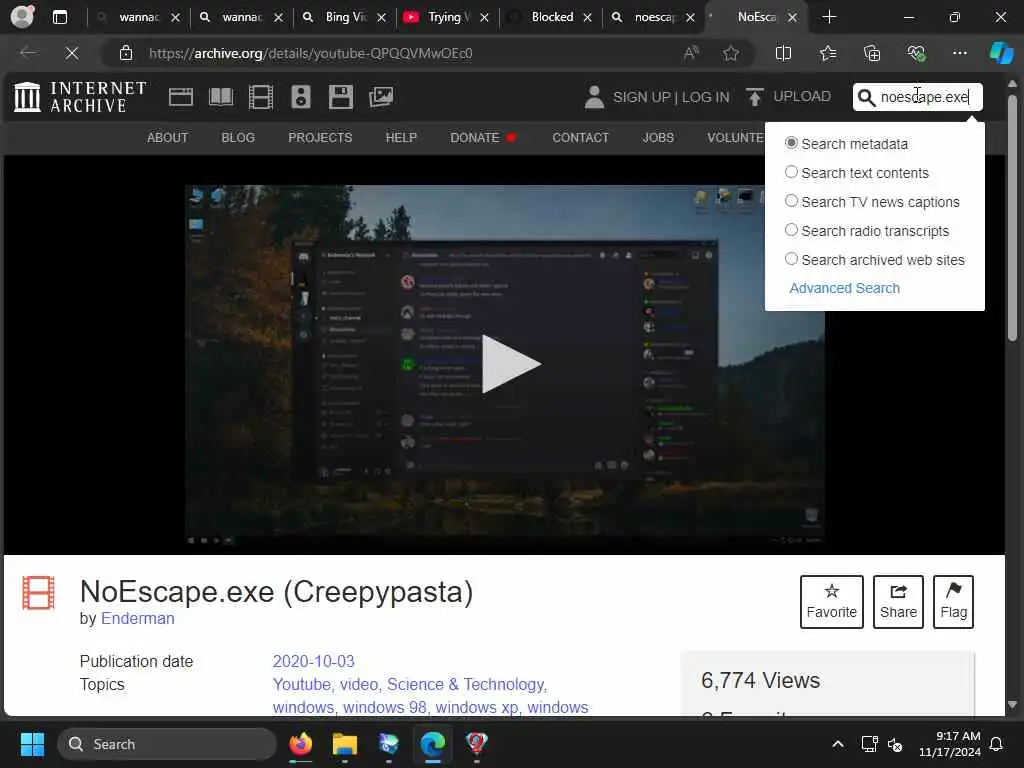1024x768 pixels.
Task: Open the Collections icon in Edge toolbar
Action: pyautogui.click(x=872, y=53)
